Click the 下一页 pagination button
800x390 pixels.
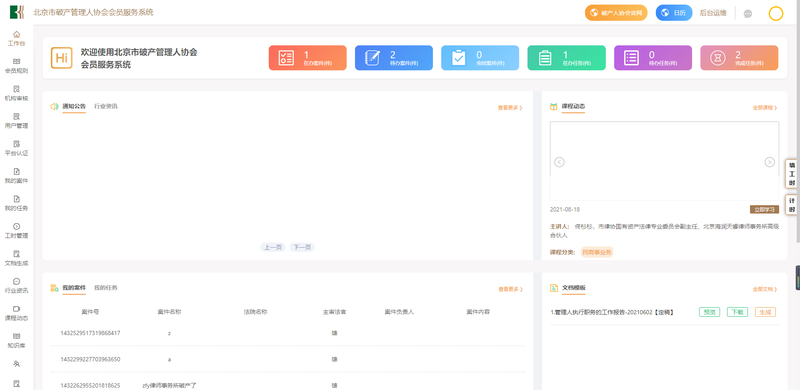[302, 247]
